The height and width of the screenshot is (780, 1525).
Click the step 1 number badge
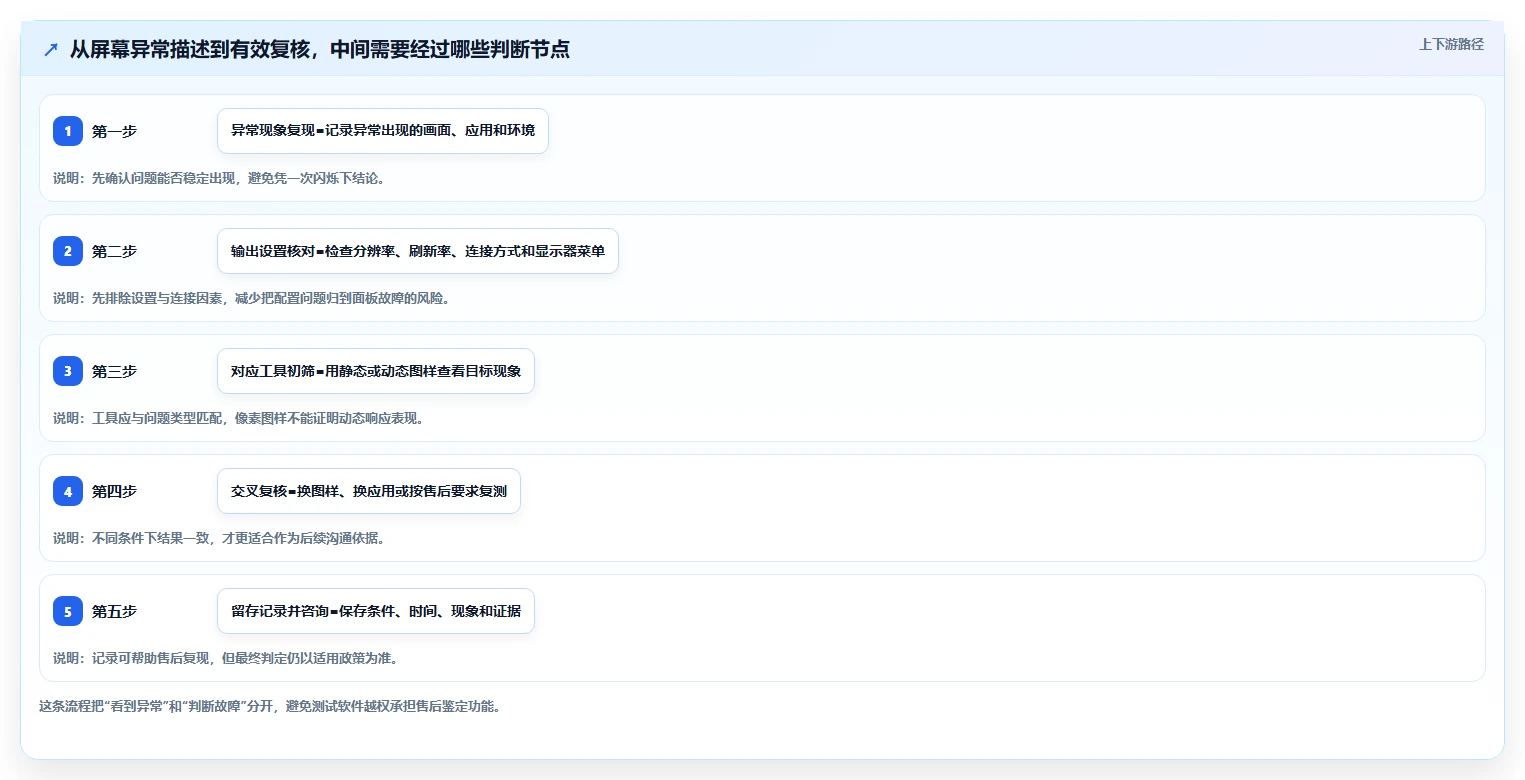pos(68,131)
